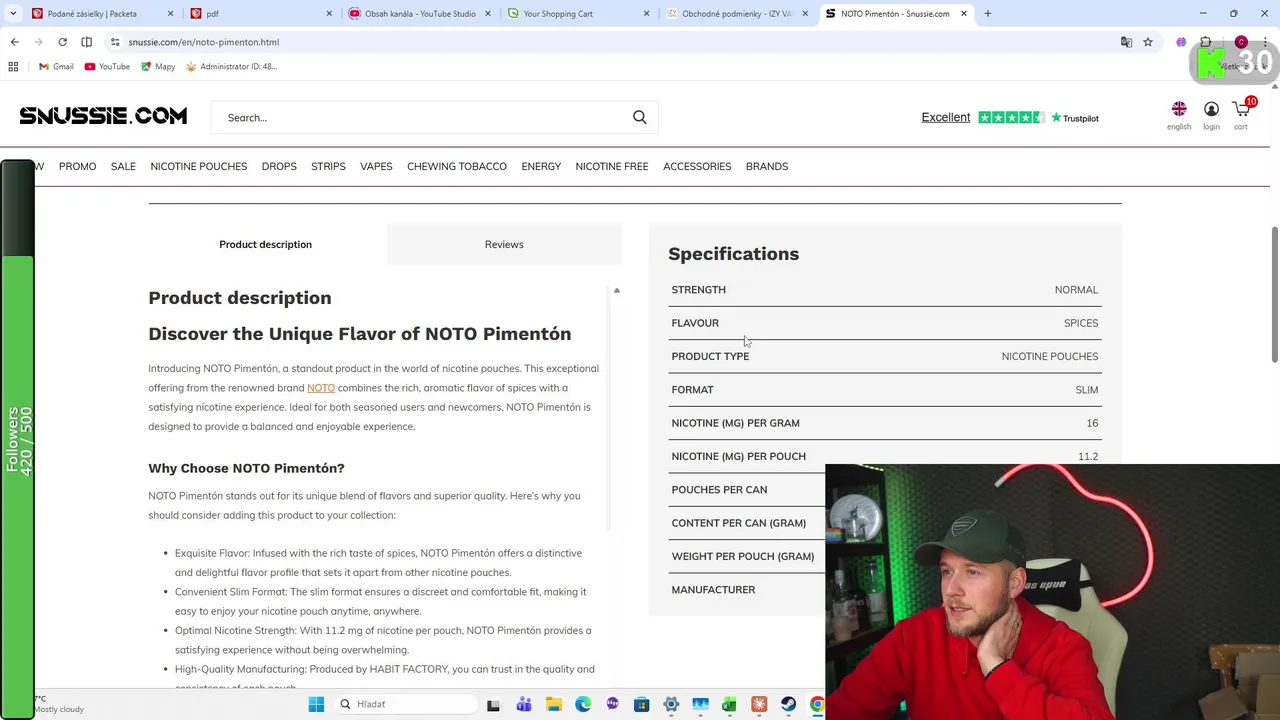Viewport: 1280px width, 720px height.
Task: Open the BRANDS menu
Action: tap(767, 166)
